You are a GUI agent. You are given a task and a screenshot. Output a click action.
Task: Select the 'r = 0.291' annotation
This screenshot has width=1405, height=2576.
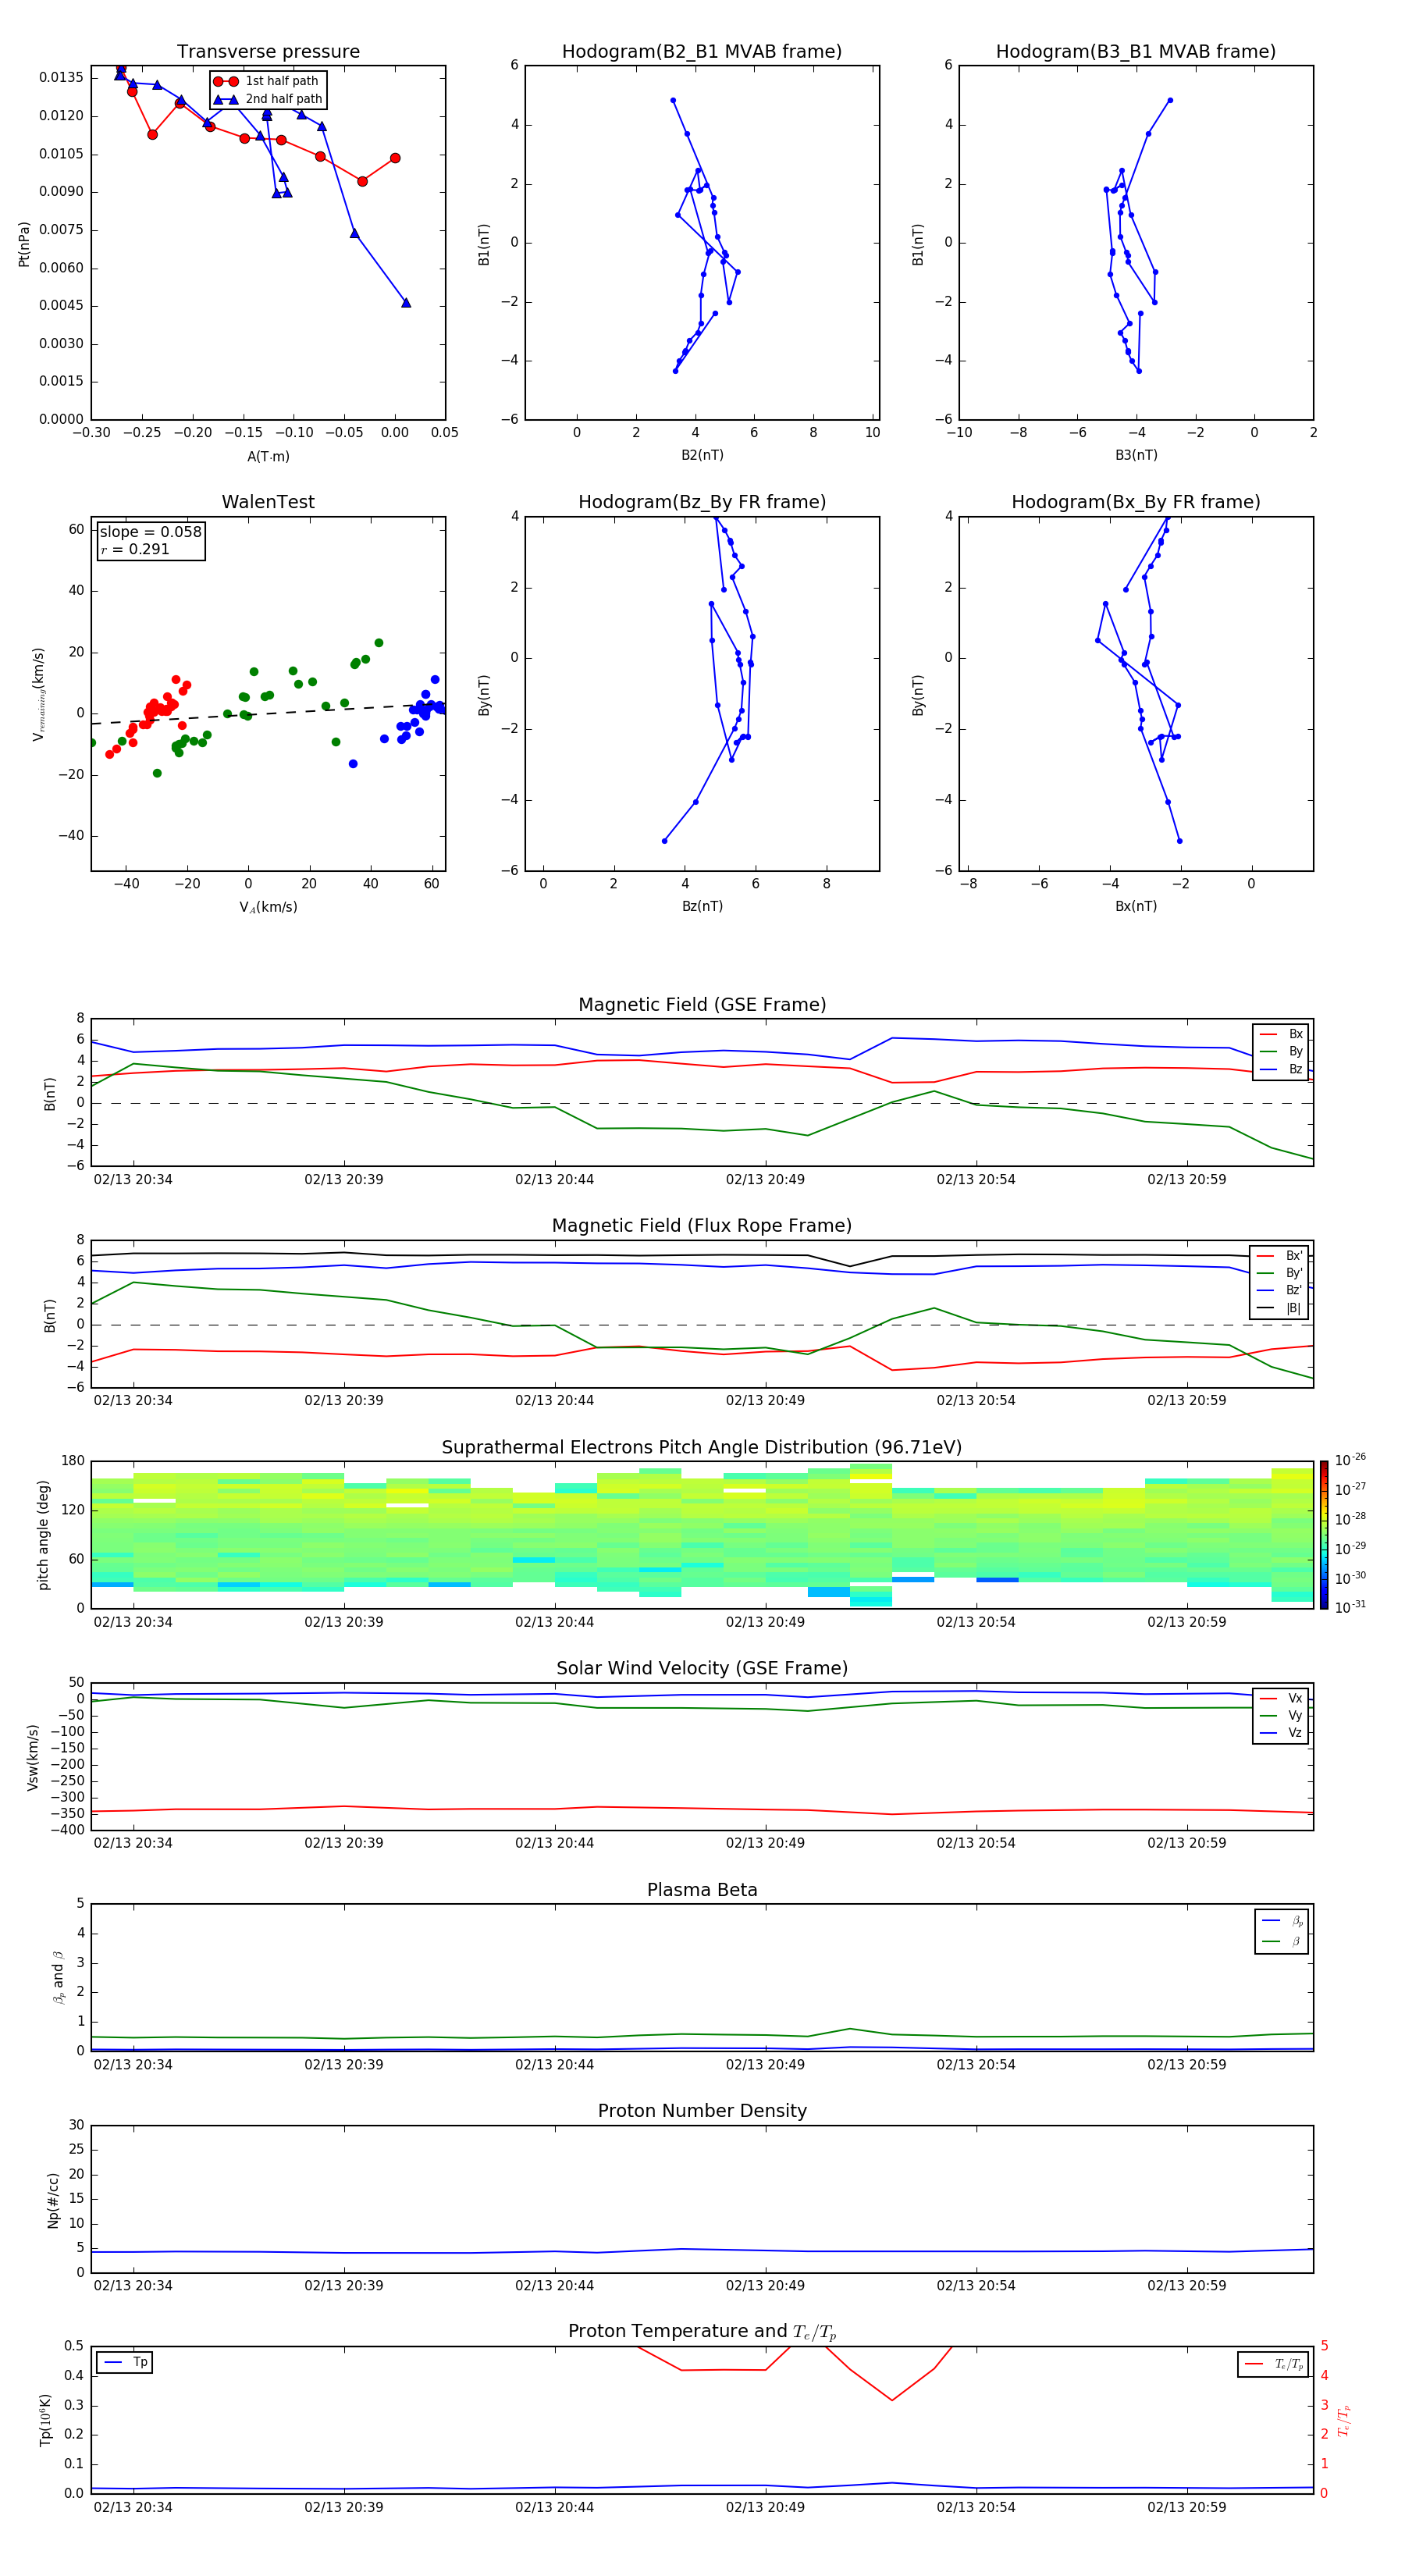coord(135,549)
